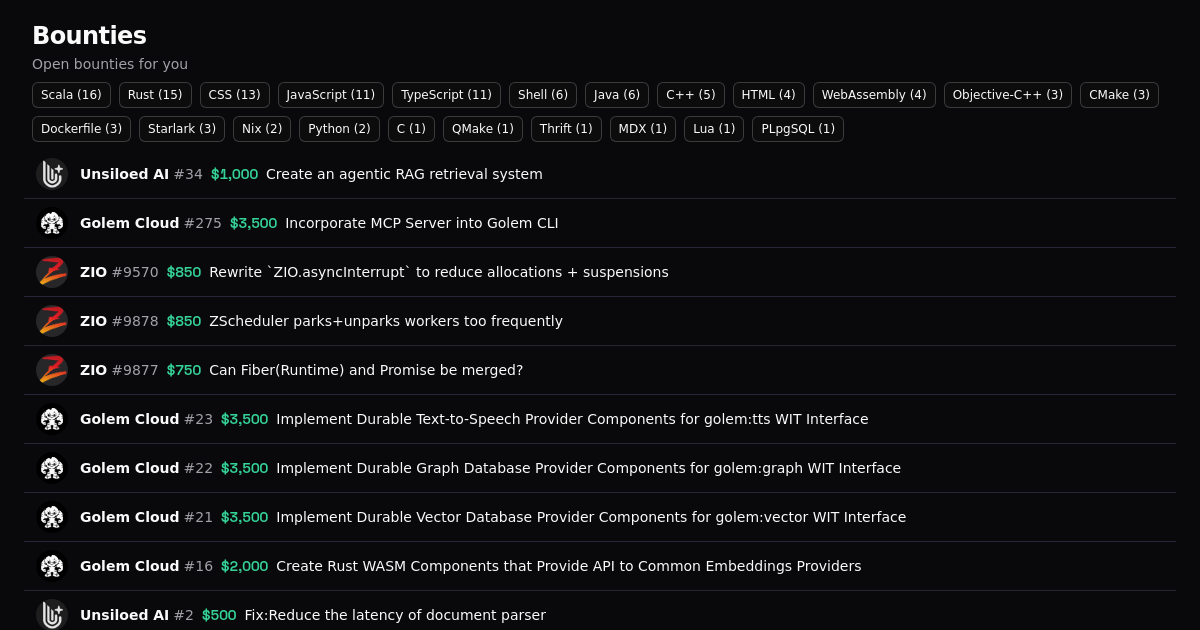Choose the PLpgSQL (1) tag
The height and width of the screenshot is (630, 1200).
tap(798, 129)
